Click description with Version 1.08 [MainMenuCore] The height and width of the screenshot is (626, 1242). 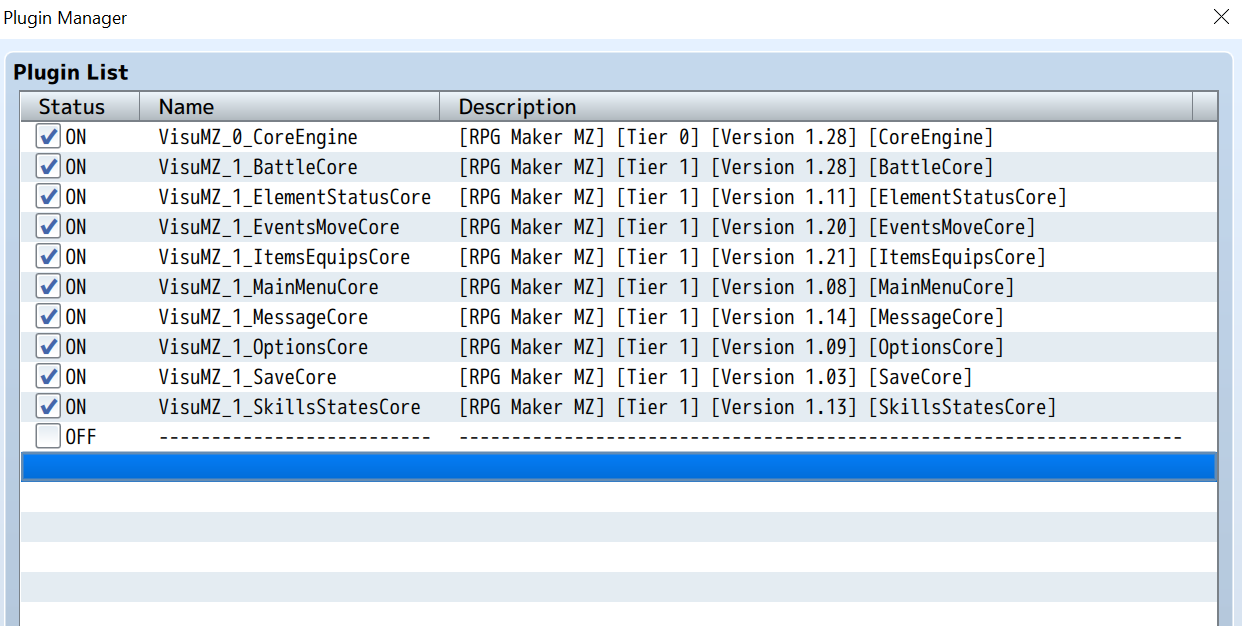736,287
